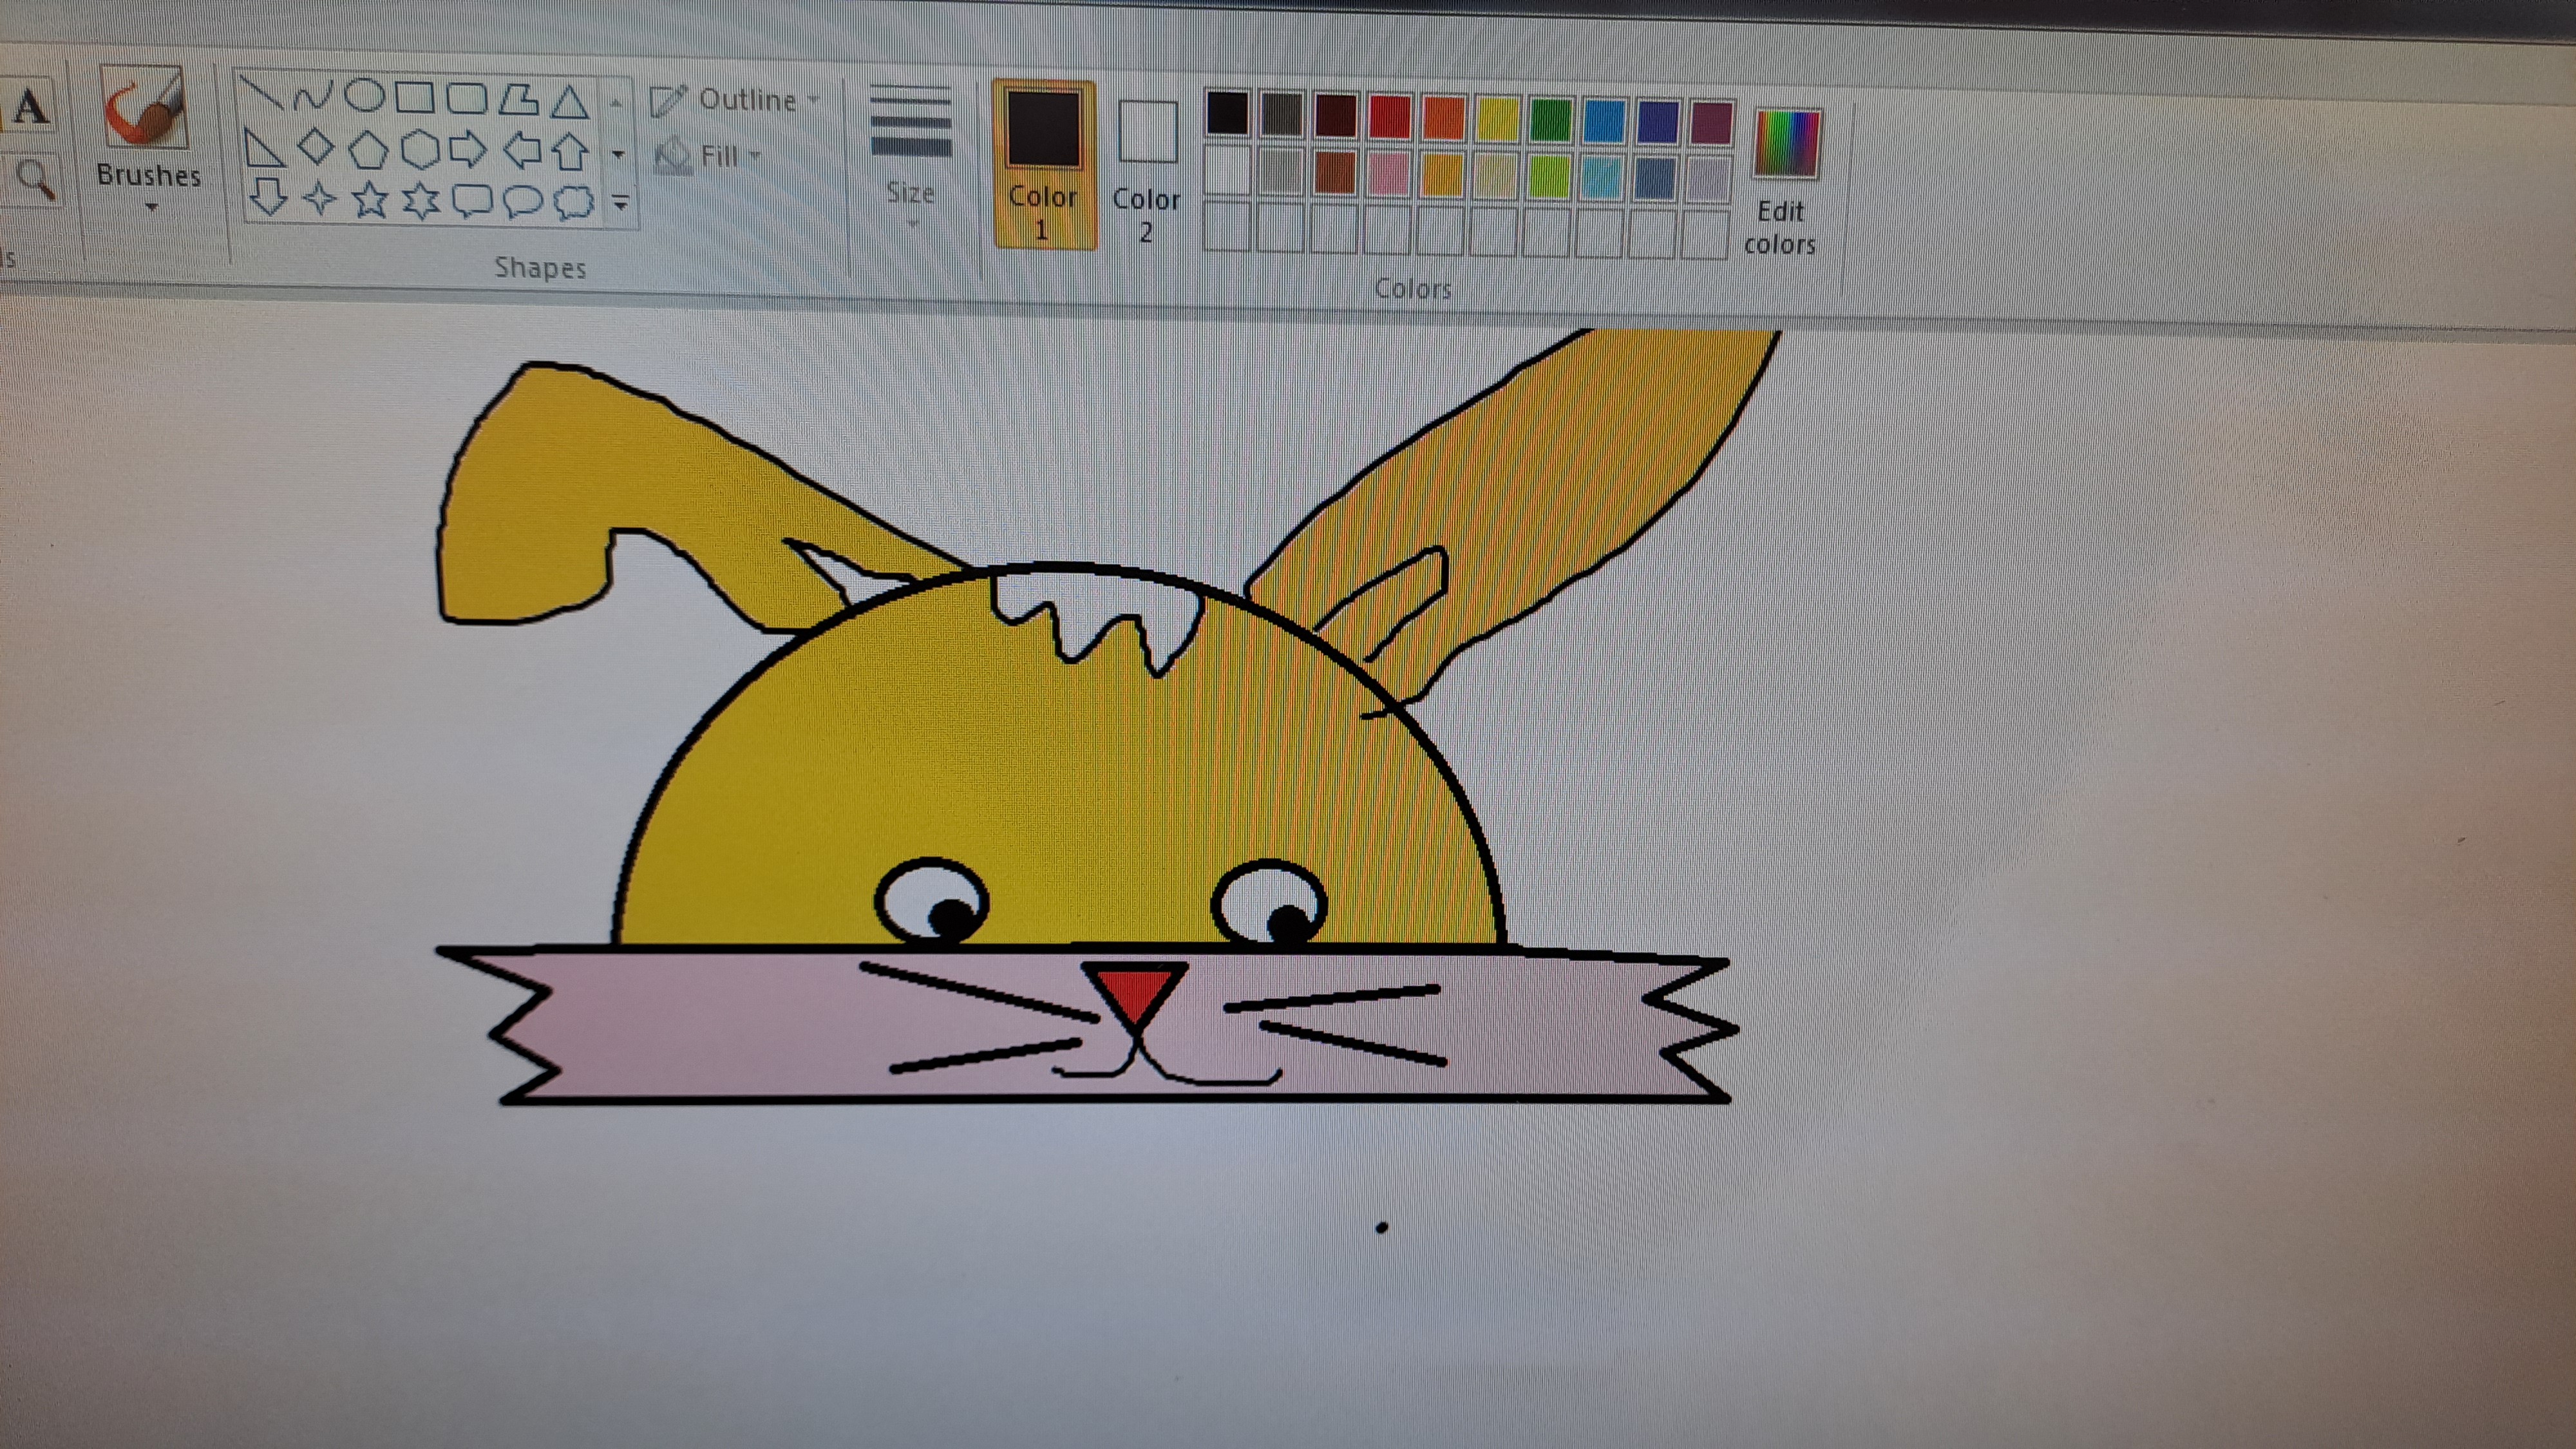Choose the red color swatch
Viewport: 2576px width, 1449px height.
pyautogui.click(x=1389, y=117)
